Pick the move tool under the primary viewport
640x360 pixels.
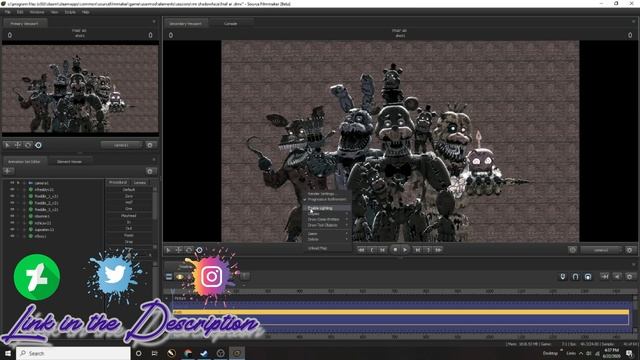point(18,145)
